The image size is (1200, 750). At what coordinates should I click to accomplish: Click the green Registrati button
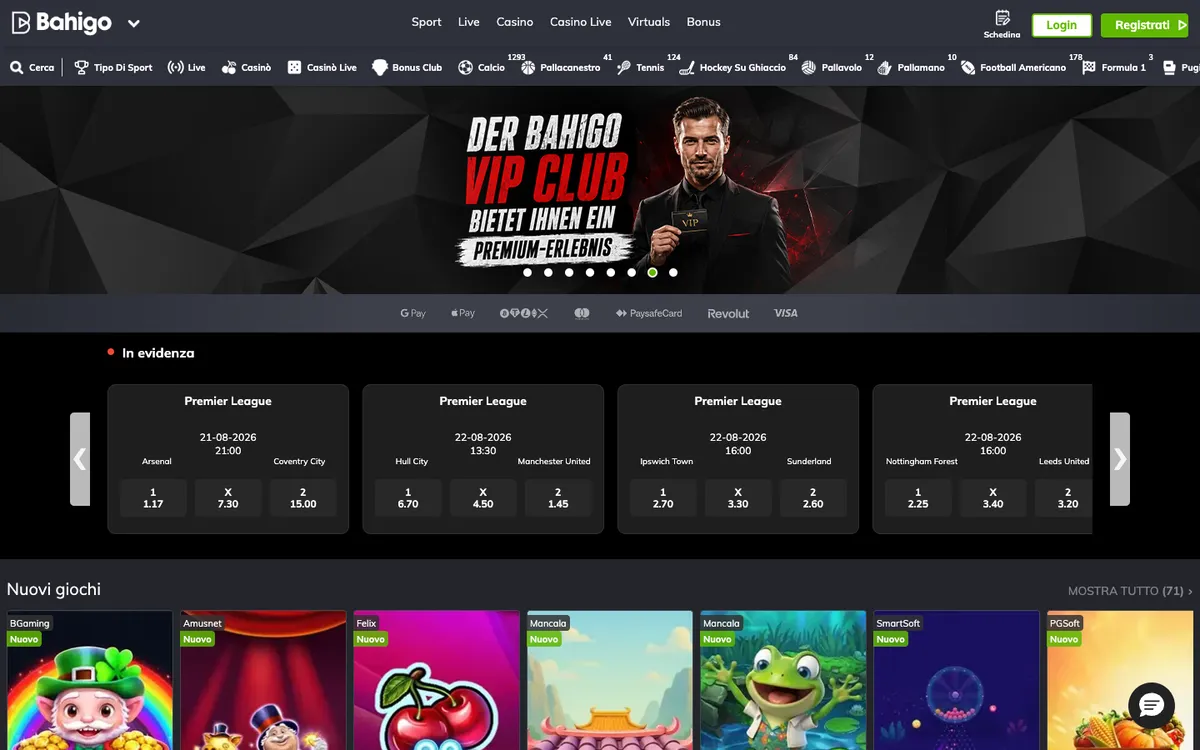(x=1144, y=25)
